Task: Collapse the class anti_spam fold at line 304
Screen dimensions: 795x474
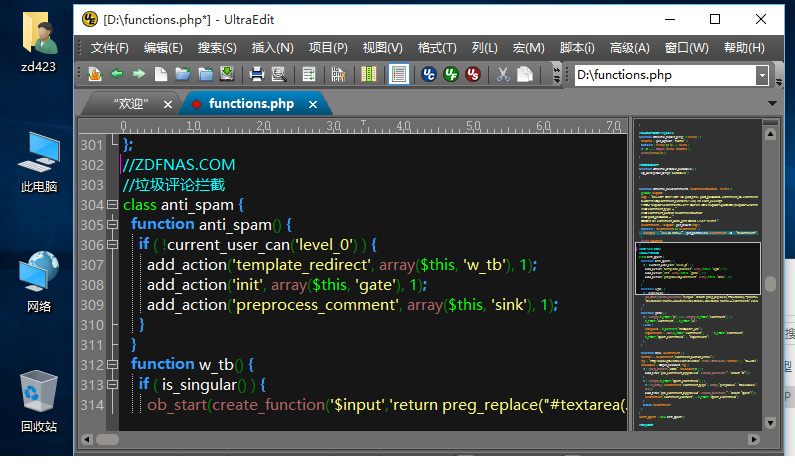Action: (113, 204)
